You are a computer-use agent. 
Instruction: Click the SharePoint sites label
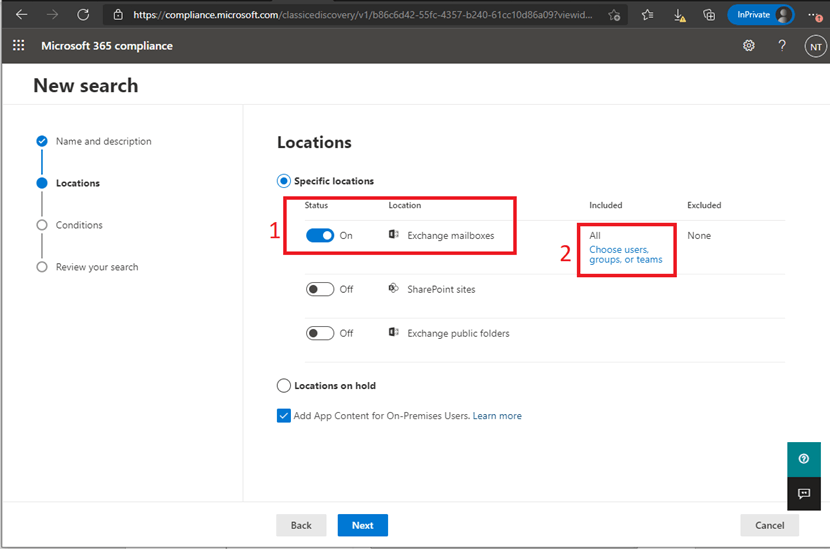pyautogui.click(x=441, y=290)
